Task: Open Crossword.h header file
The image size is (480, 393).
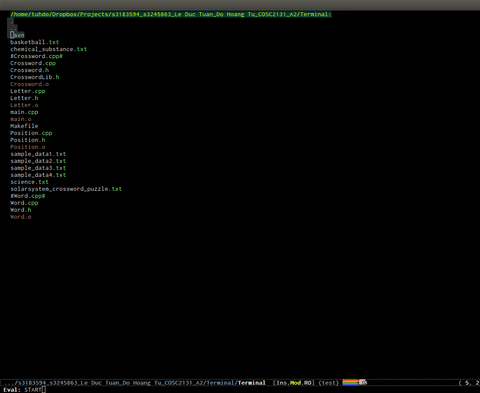Action: pos(29,70)
